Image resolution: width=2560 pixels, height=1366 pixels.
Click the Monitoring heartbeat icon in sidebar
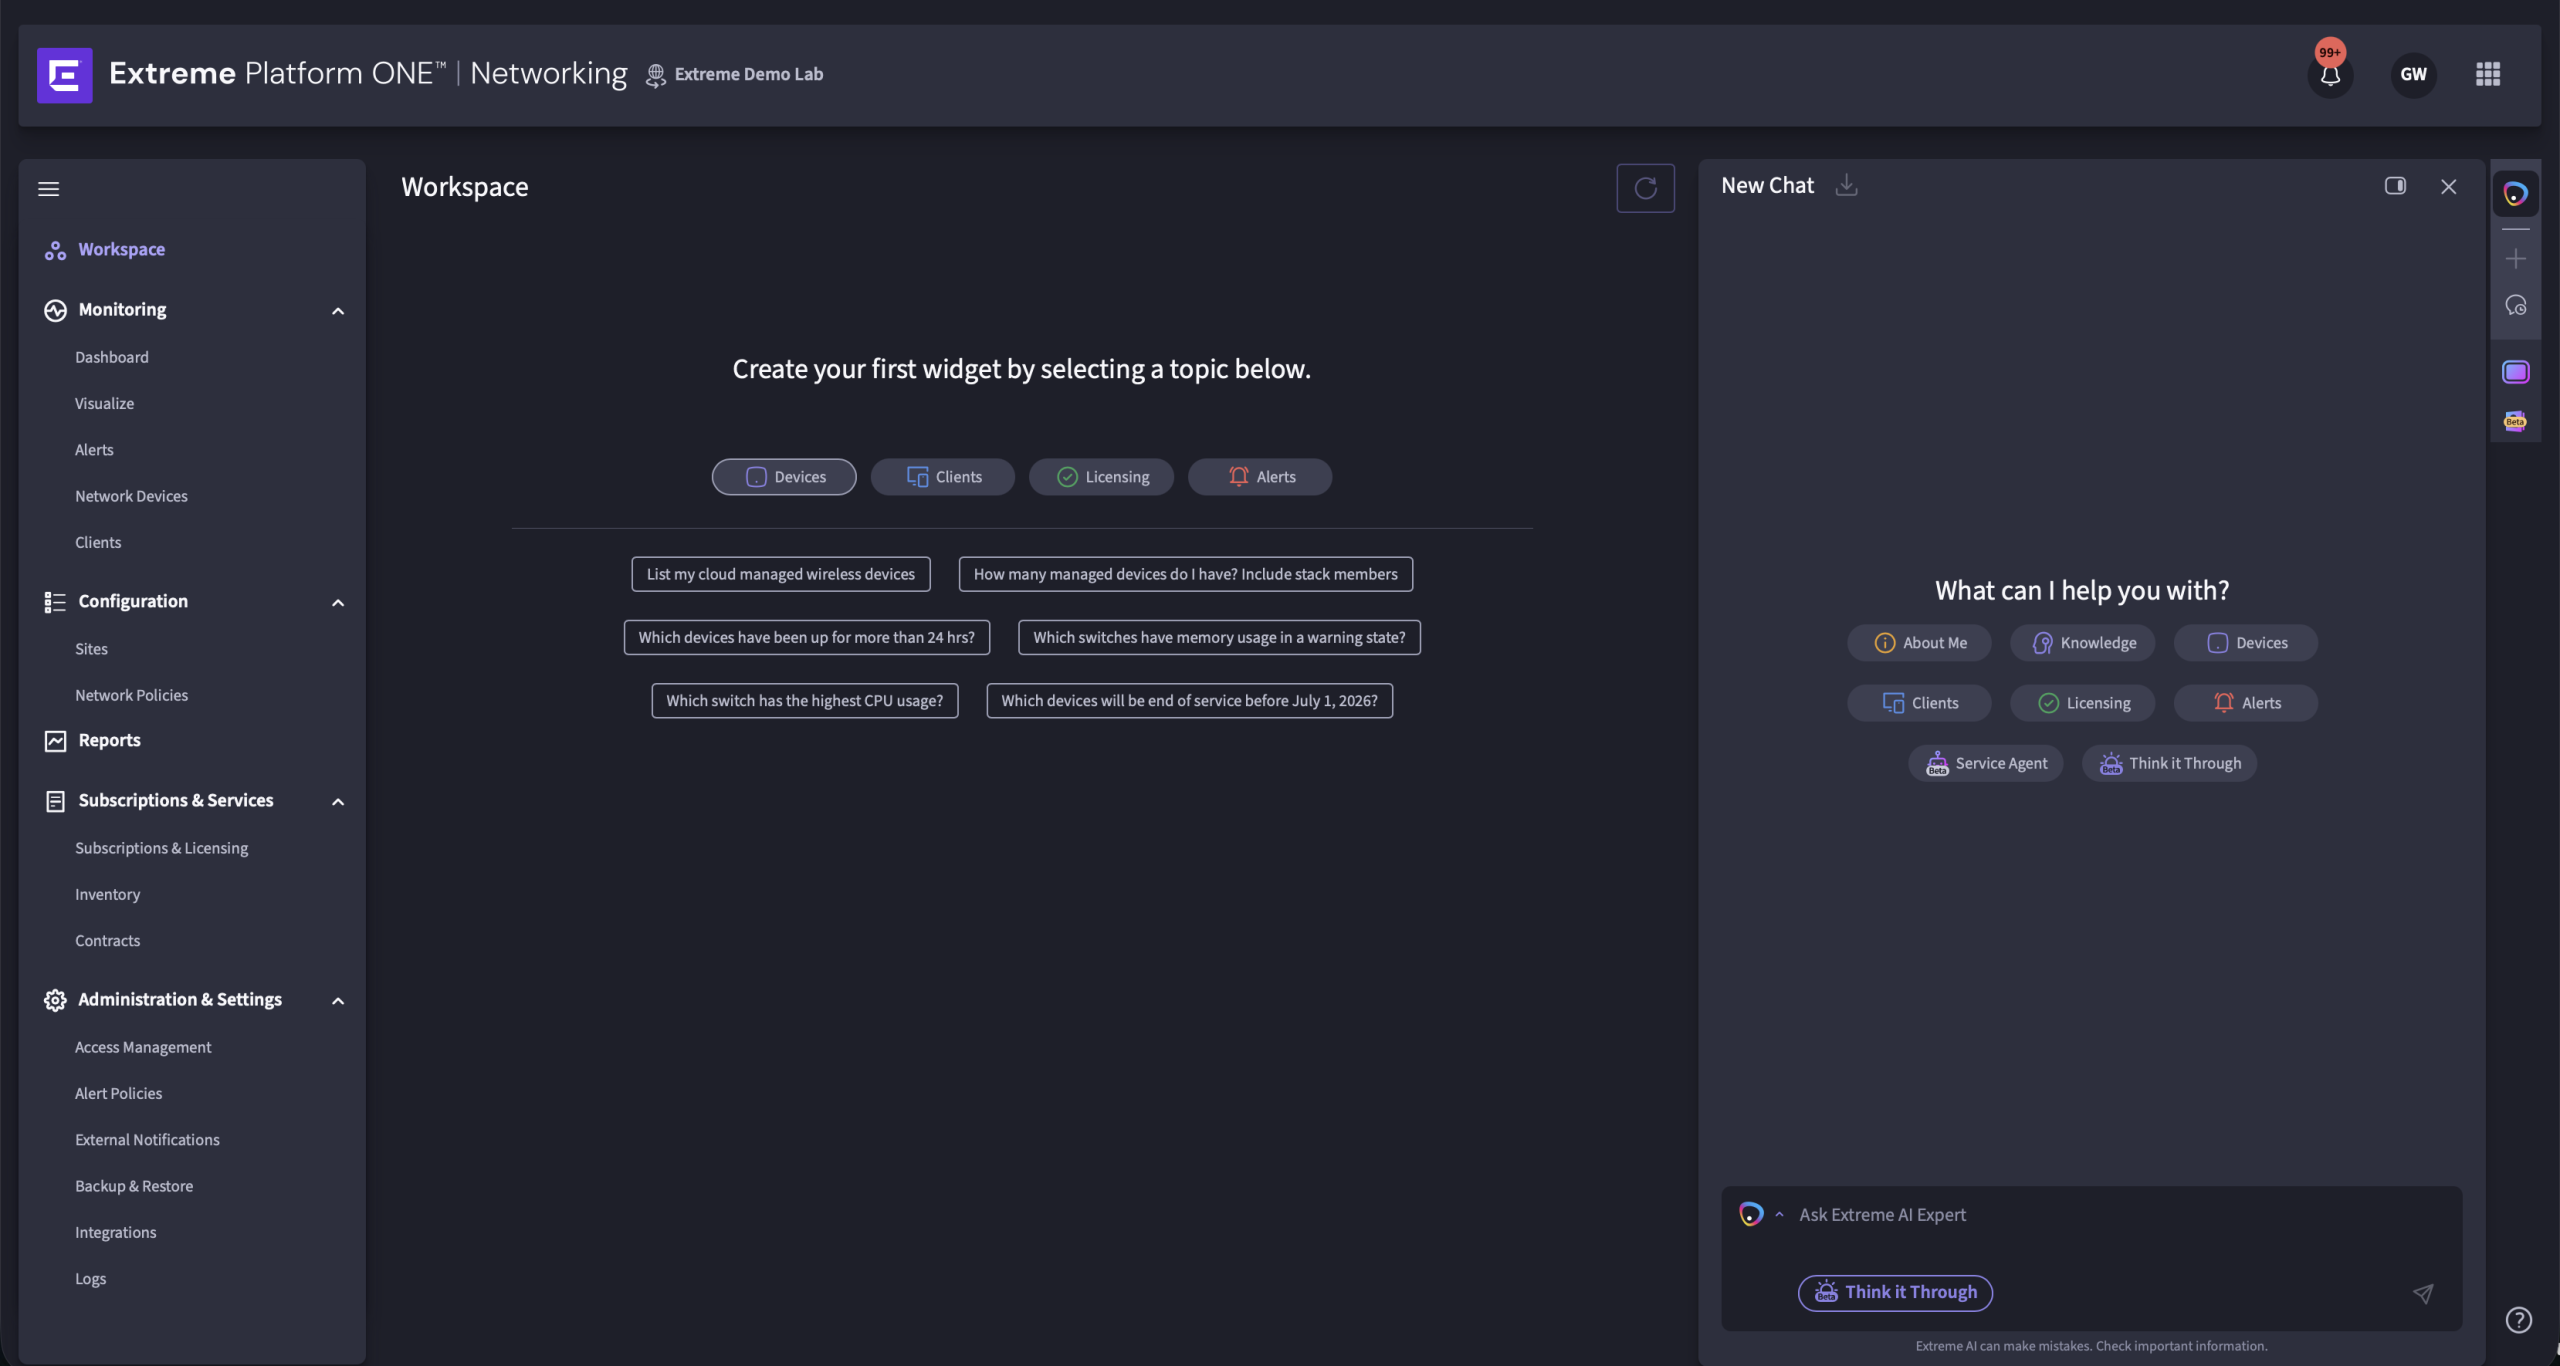click(x=55, y=310)
